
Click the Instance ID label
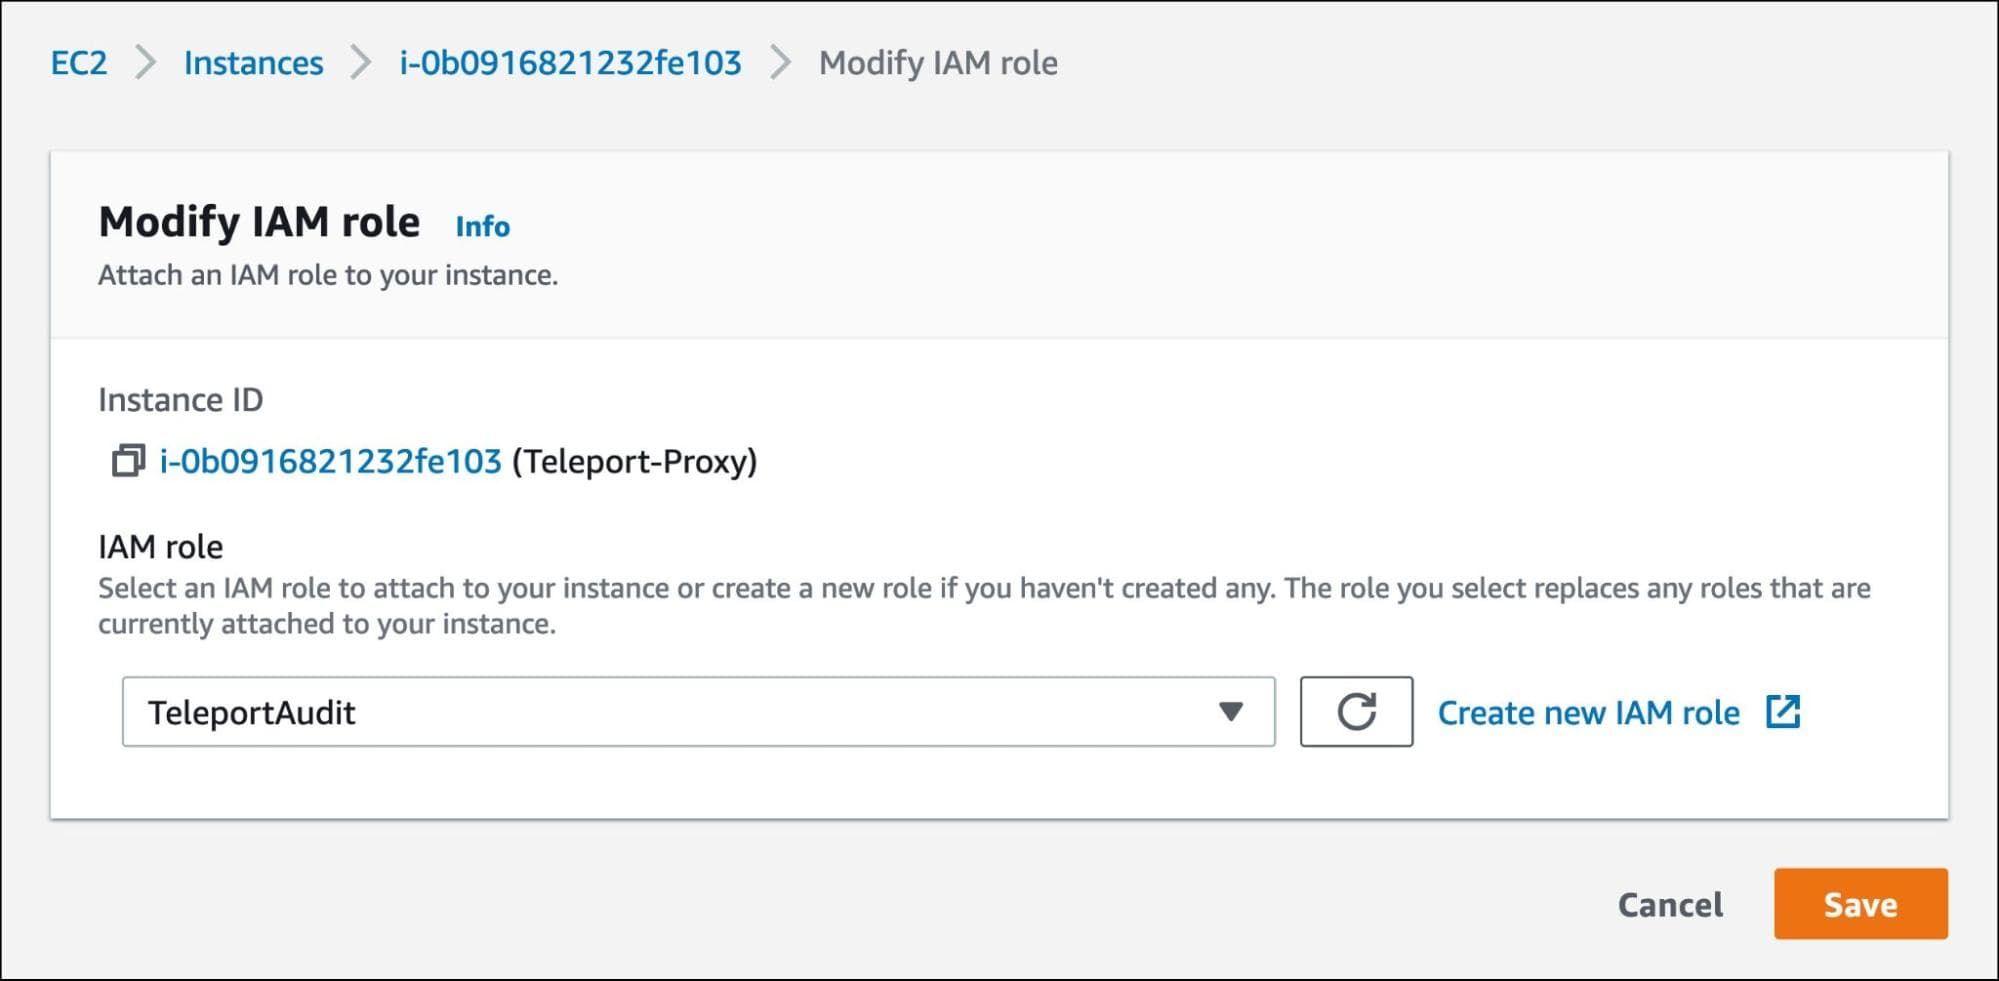180,399
